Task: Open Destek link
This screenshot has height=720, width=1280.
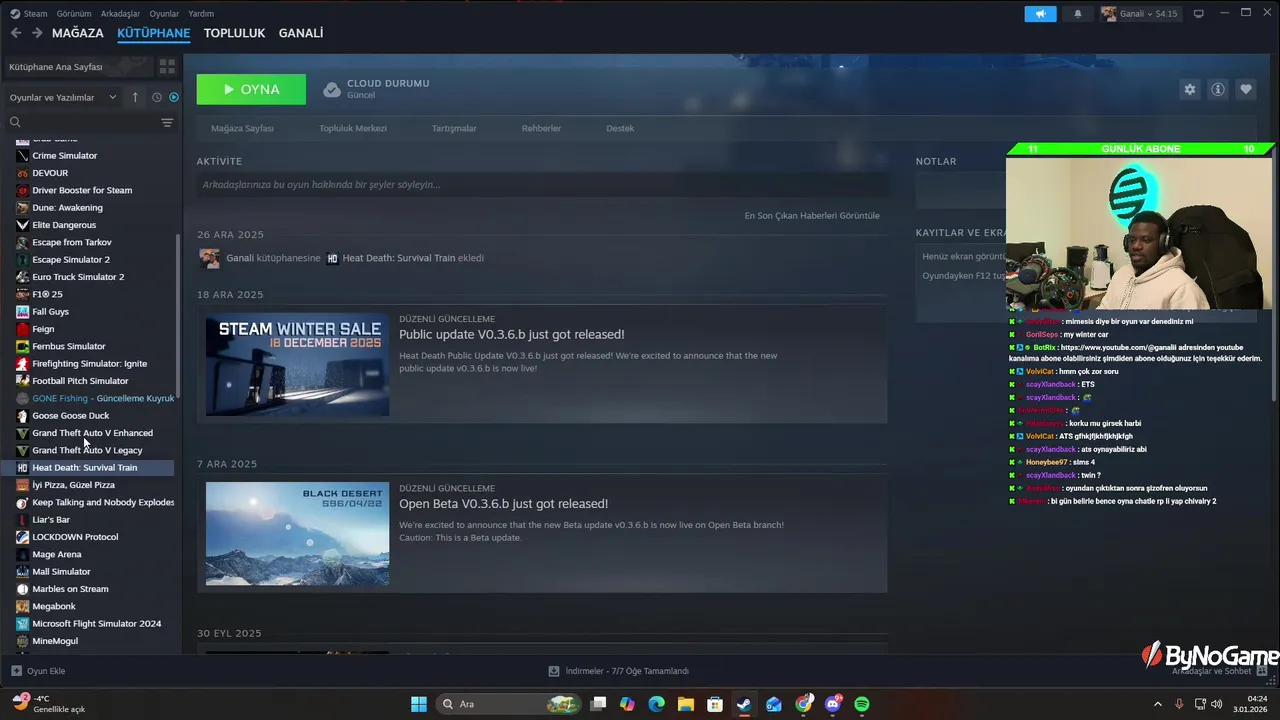Action: tap(620, 128)
